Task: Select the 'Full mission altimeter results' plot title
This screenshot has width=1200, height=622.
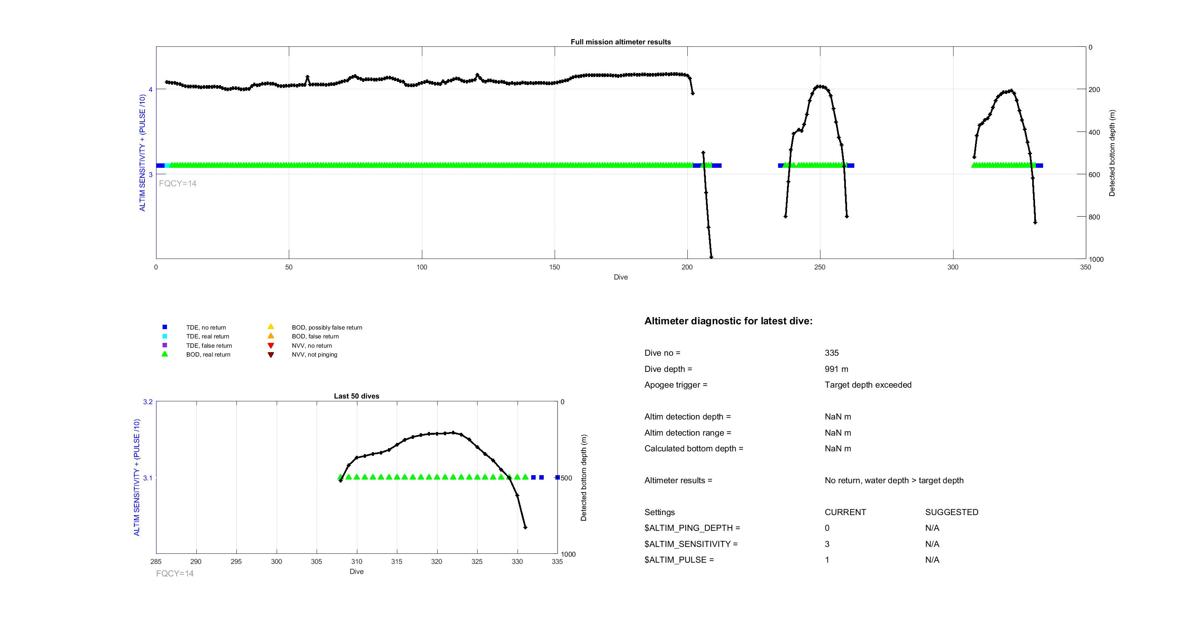Action: tap(621, 42)
